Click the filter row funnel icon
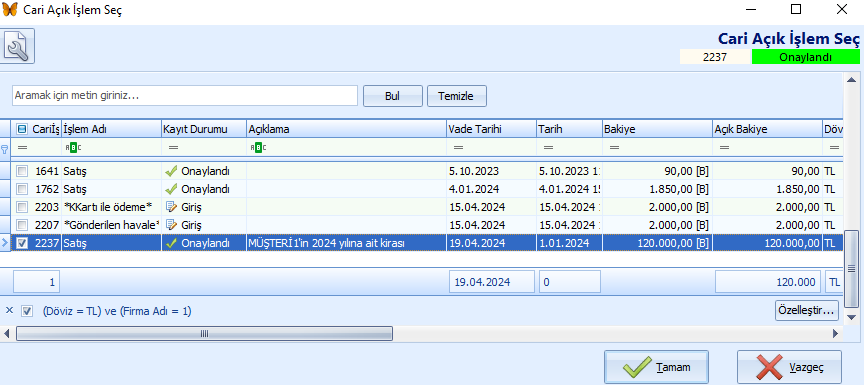The height and width of the screenshot is (385, 864). [5, 148]
